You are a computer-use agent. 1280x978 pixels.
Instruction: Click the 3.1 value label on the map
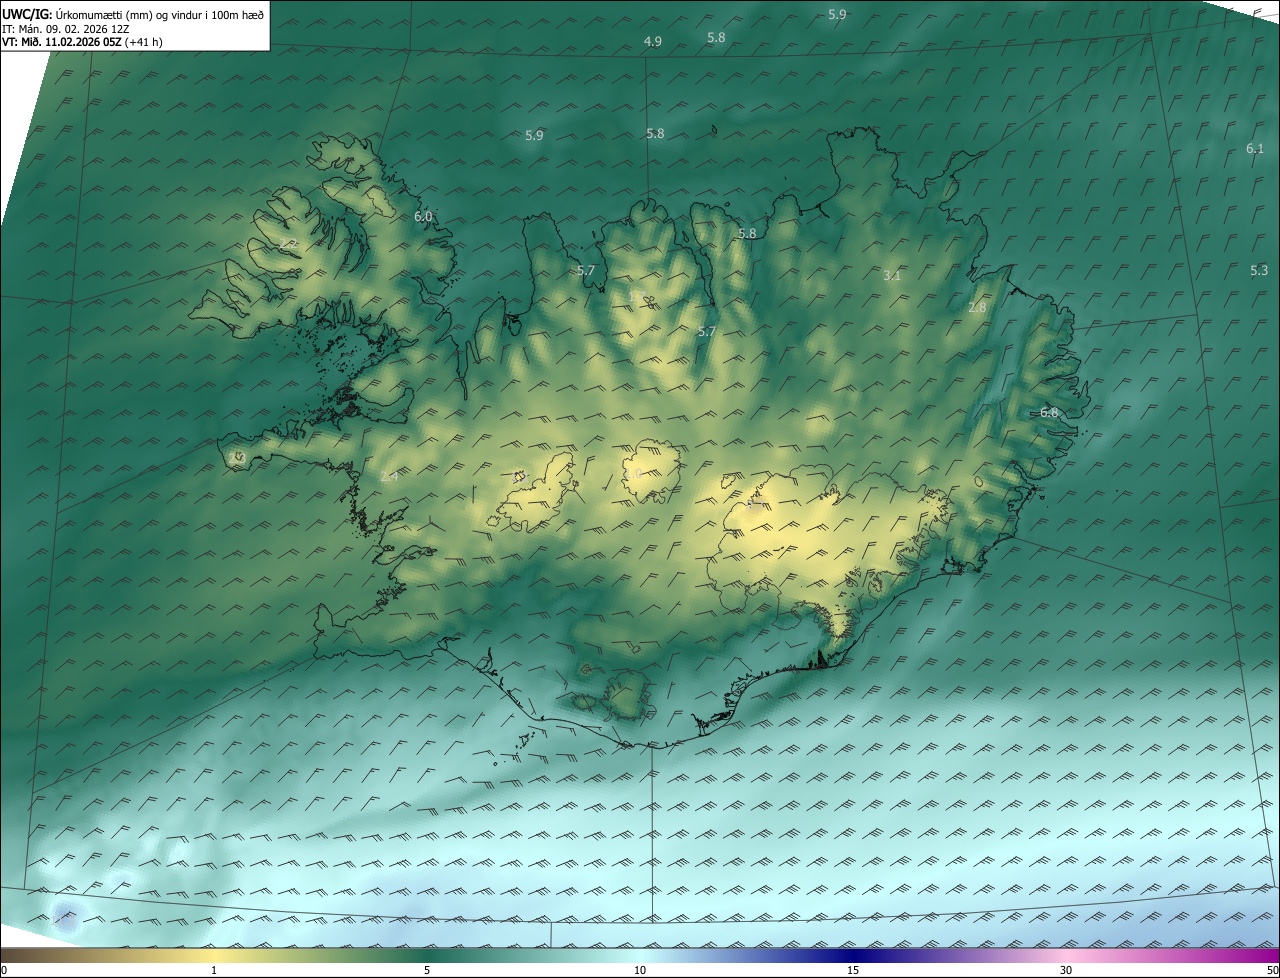click(893, 275)
